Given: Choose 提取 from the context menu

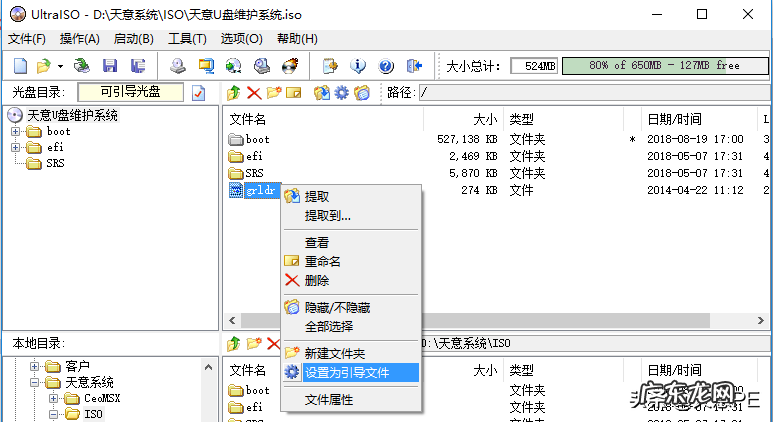Looking at the screenshot, I should click(351, 197).
